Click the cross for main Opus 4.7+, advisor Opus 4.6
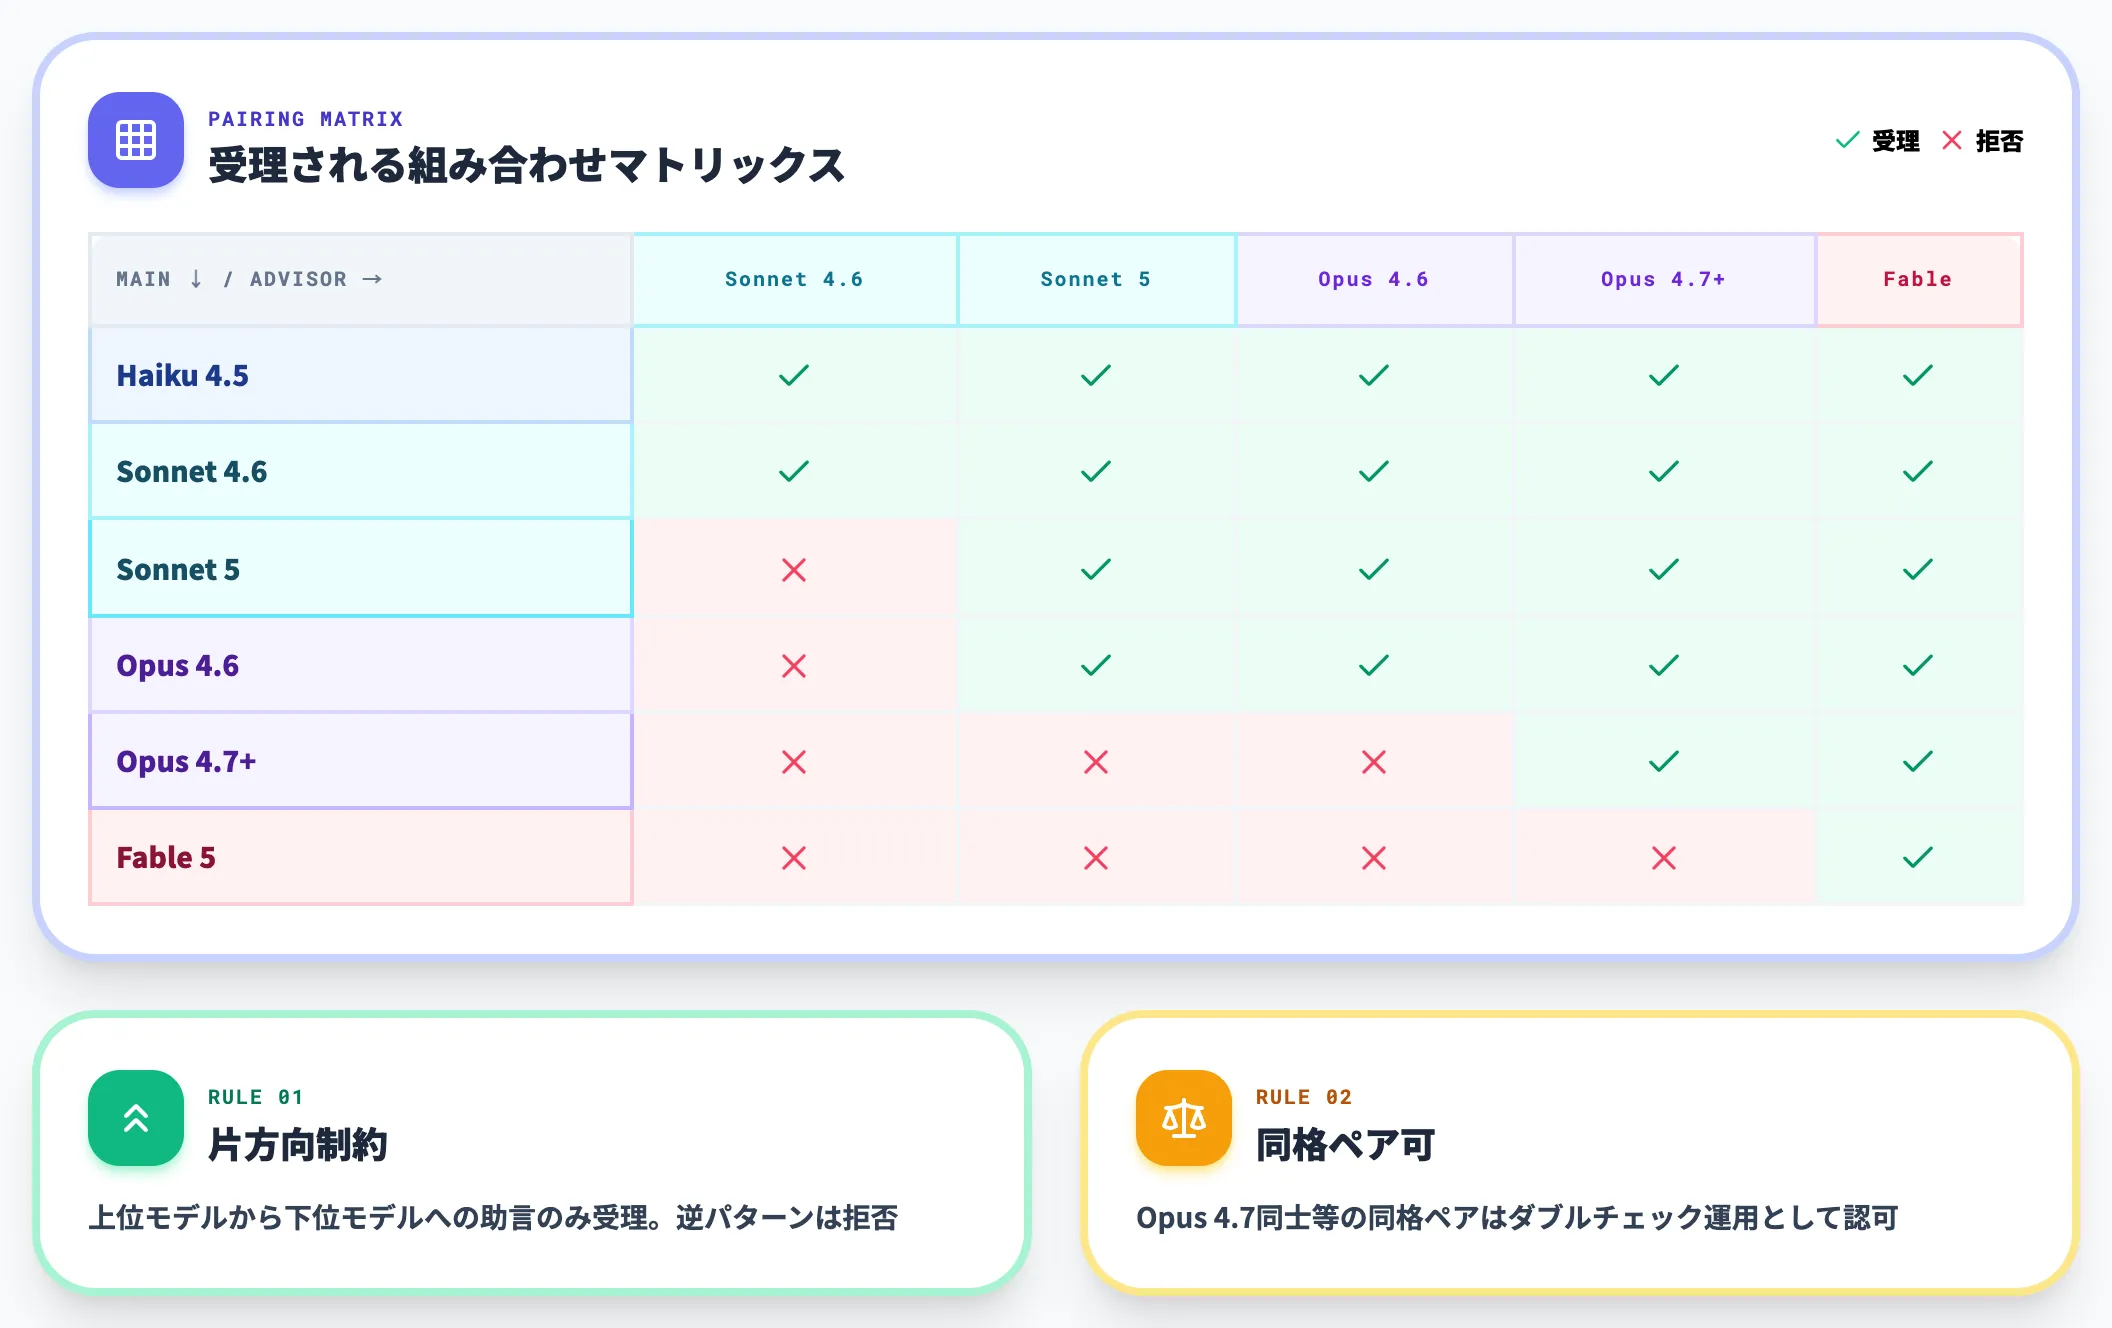 tap(1374, 762)
